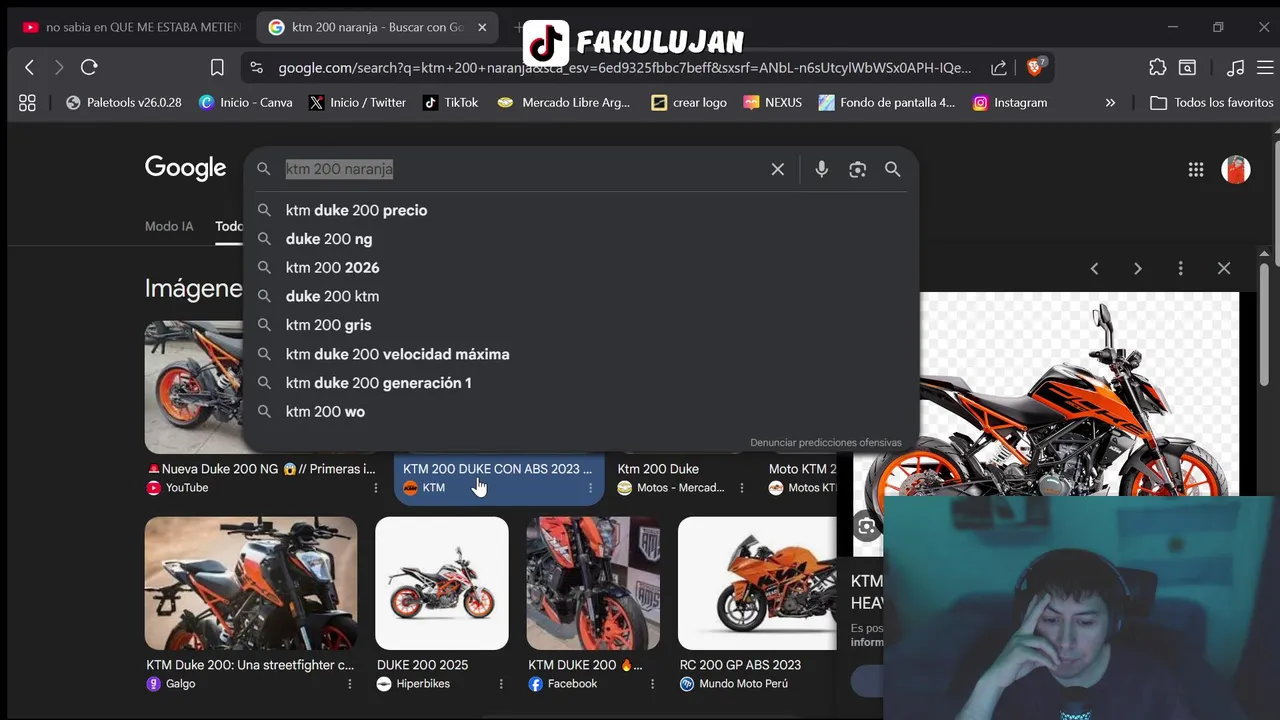The height and width of the screenshot is (720, 1280).
Task: Open Google apps grid icon
Action: 1196,170
